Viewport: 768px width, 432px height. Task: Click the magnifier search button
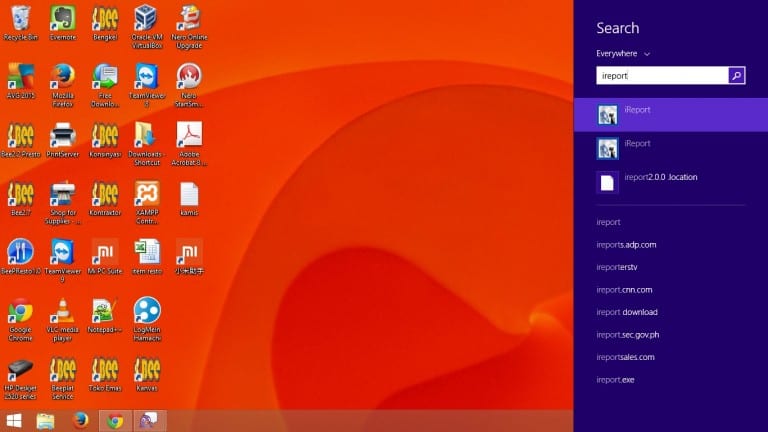[737, 75]
